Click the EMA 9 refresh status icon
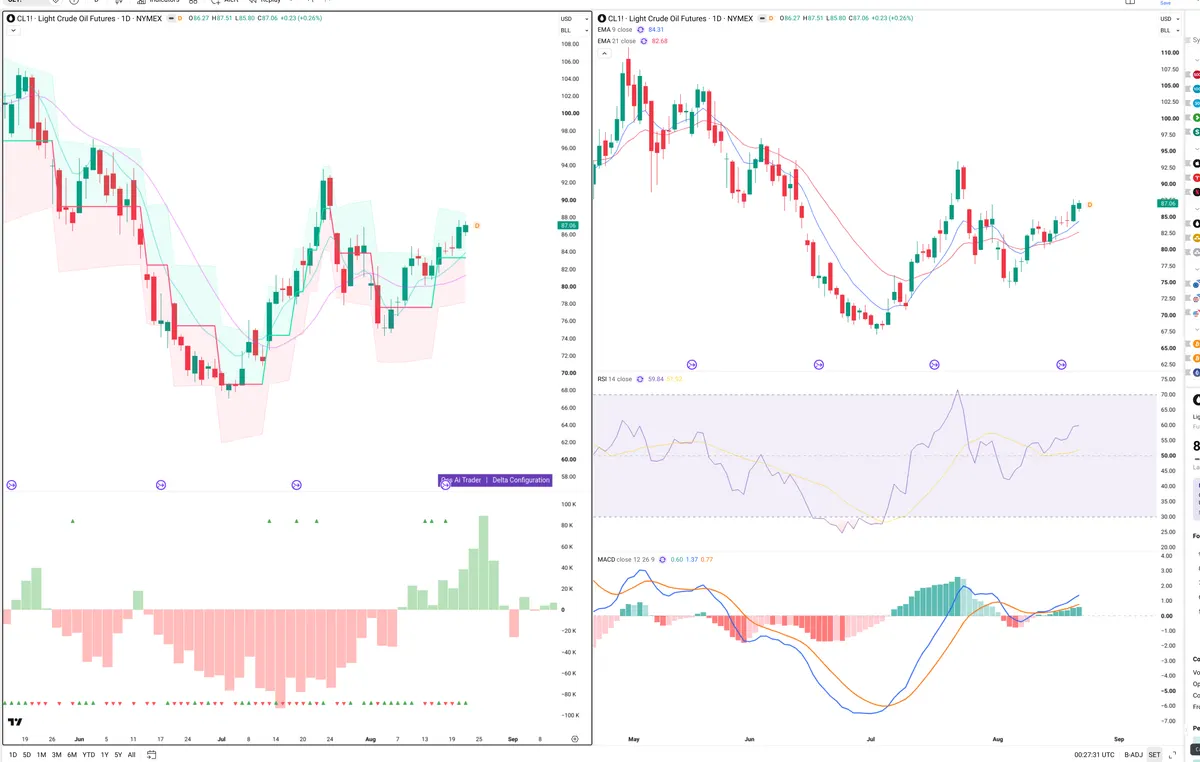 tap(642, 30)
